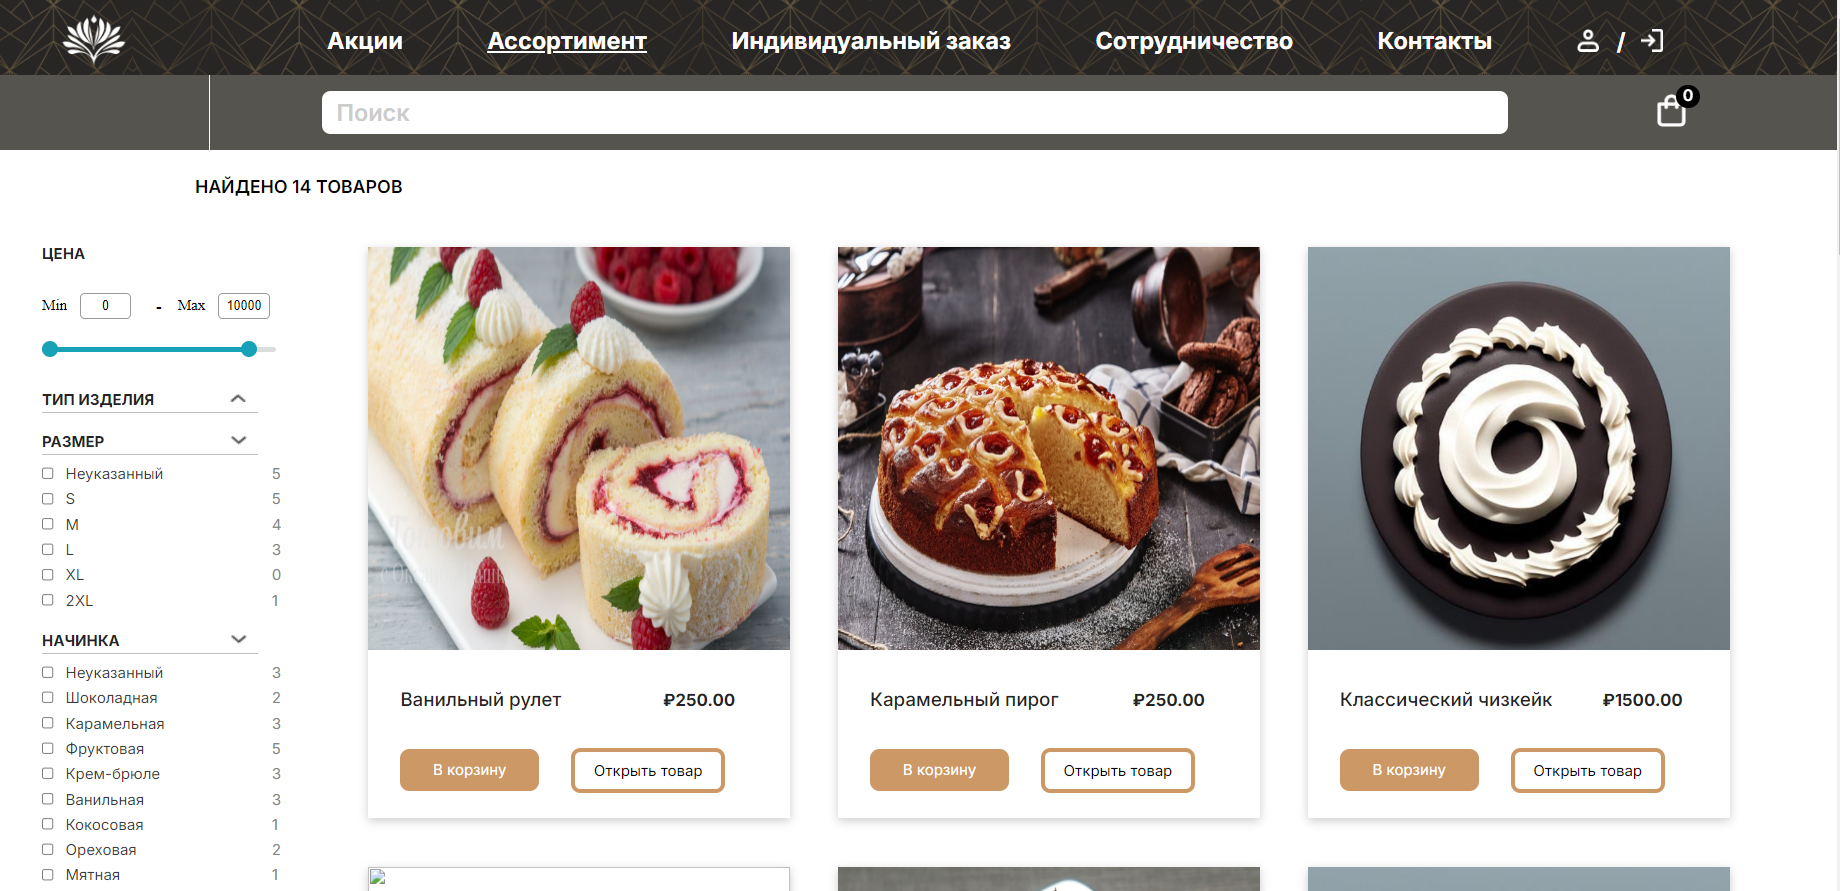Click the price slider maximum handle

(249, 349)
